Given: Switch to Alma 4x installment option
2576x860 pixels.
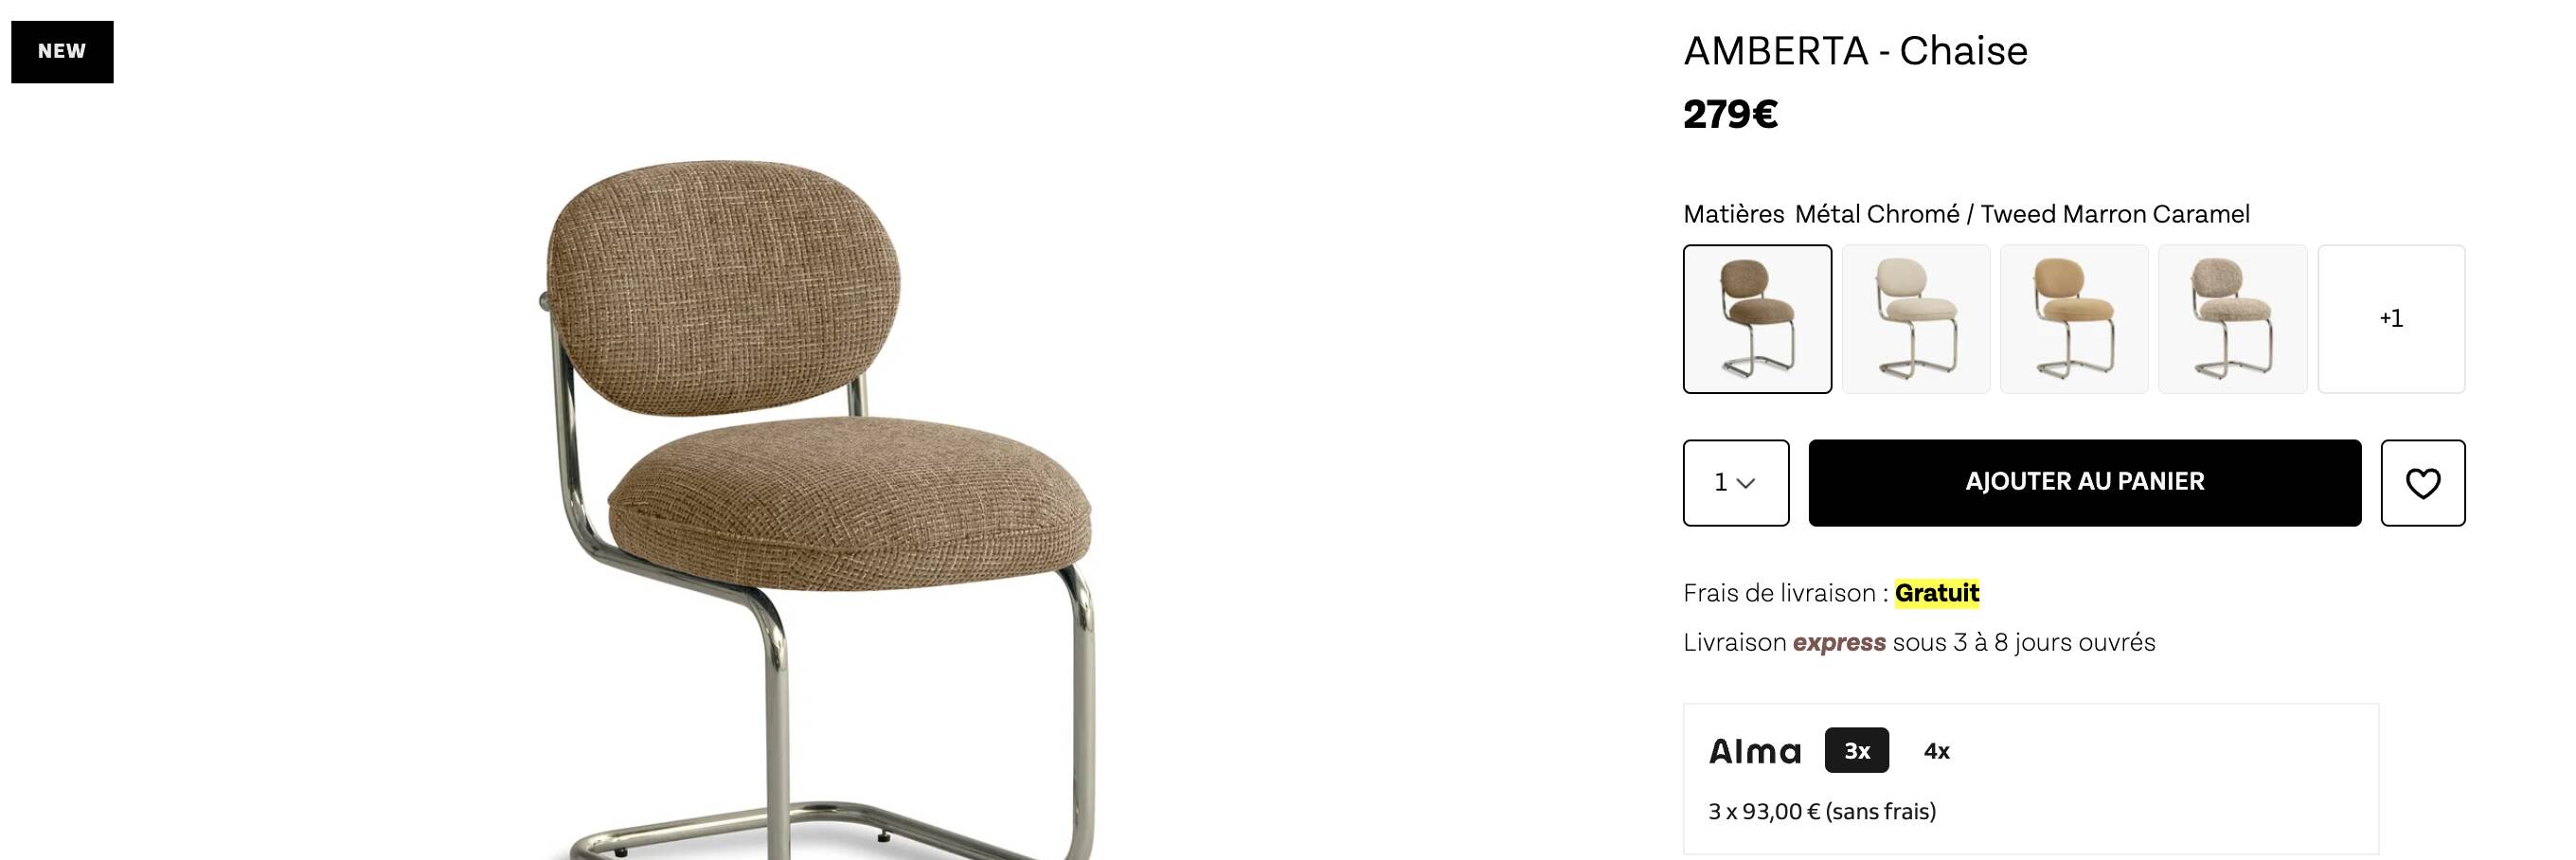Looking at the screenshot, I should [x=1937, y=751].
